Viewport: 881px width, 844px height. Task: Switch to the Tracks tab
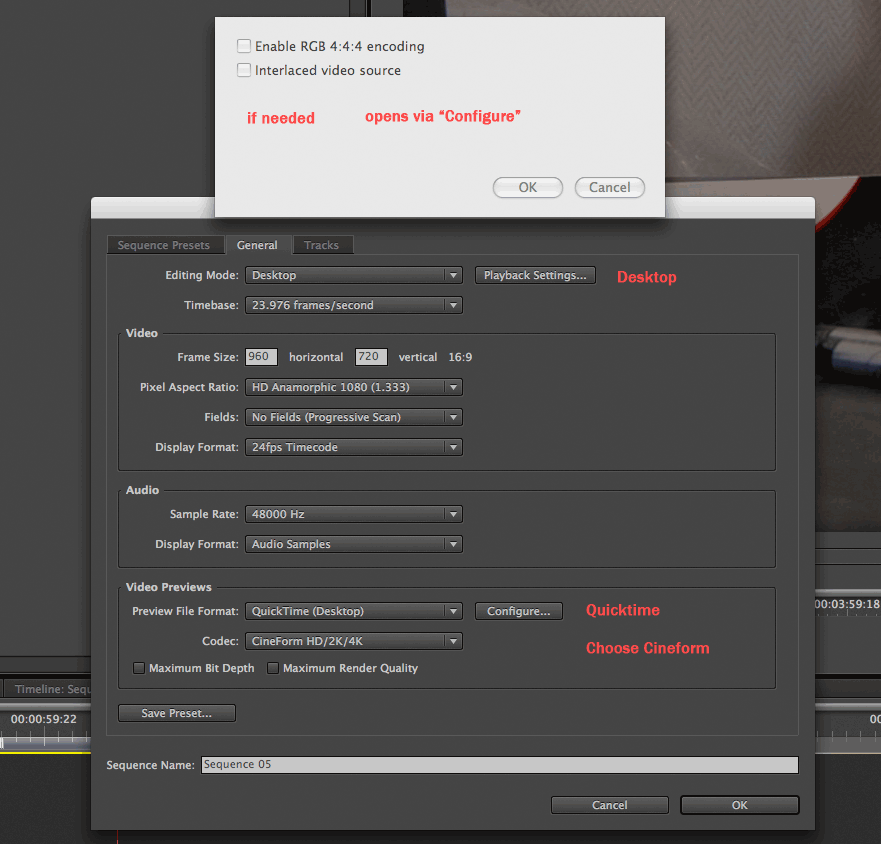click(x=321, y=245)
